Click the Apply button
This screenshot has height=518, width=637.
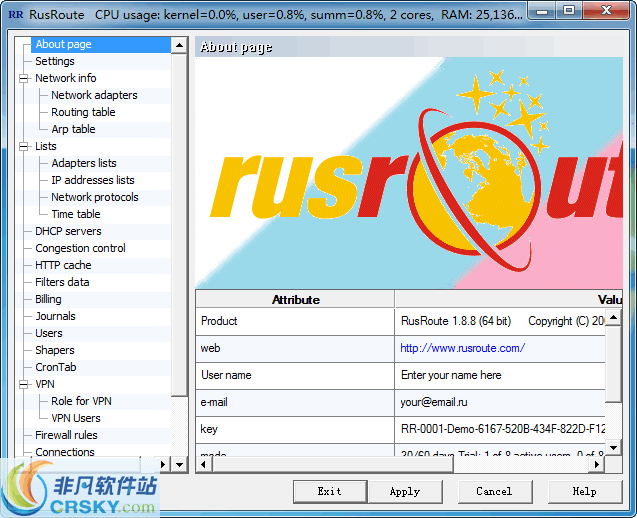point(405,492)
